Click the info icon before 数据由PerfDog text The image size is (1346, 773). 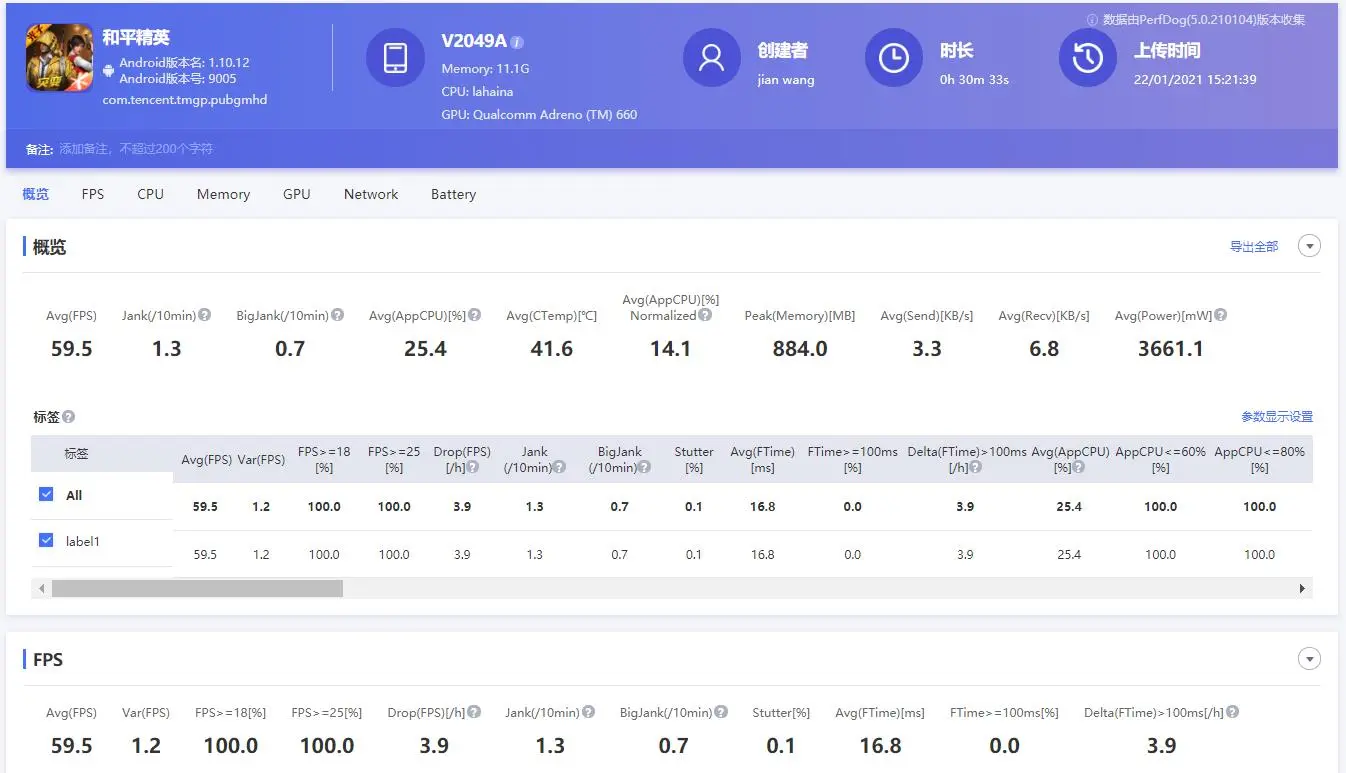click(1092, 20)
